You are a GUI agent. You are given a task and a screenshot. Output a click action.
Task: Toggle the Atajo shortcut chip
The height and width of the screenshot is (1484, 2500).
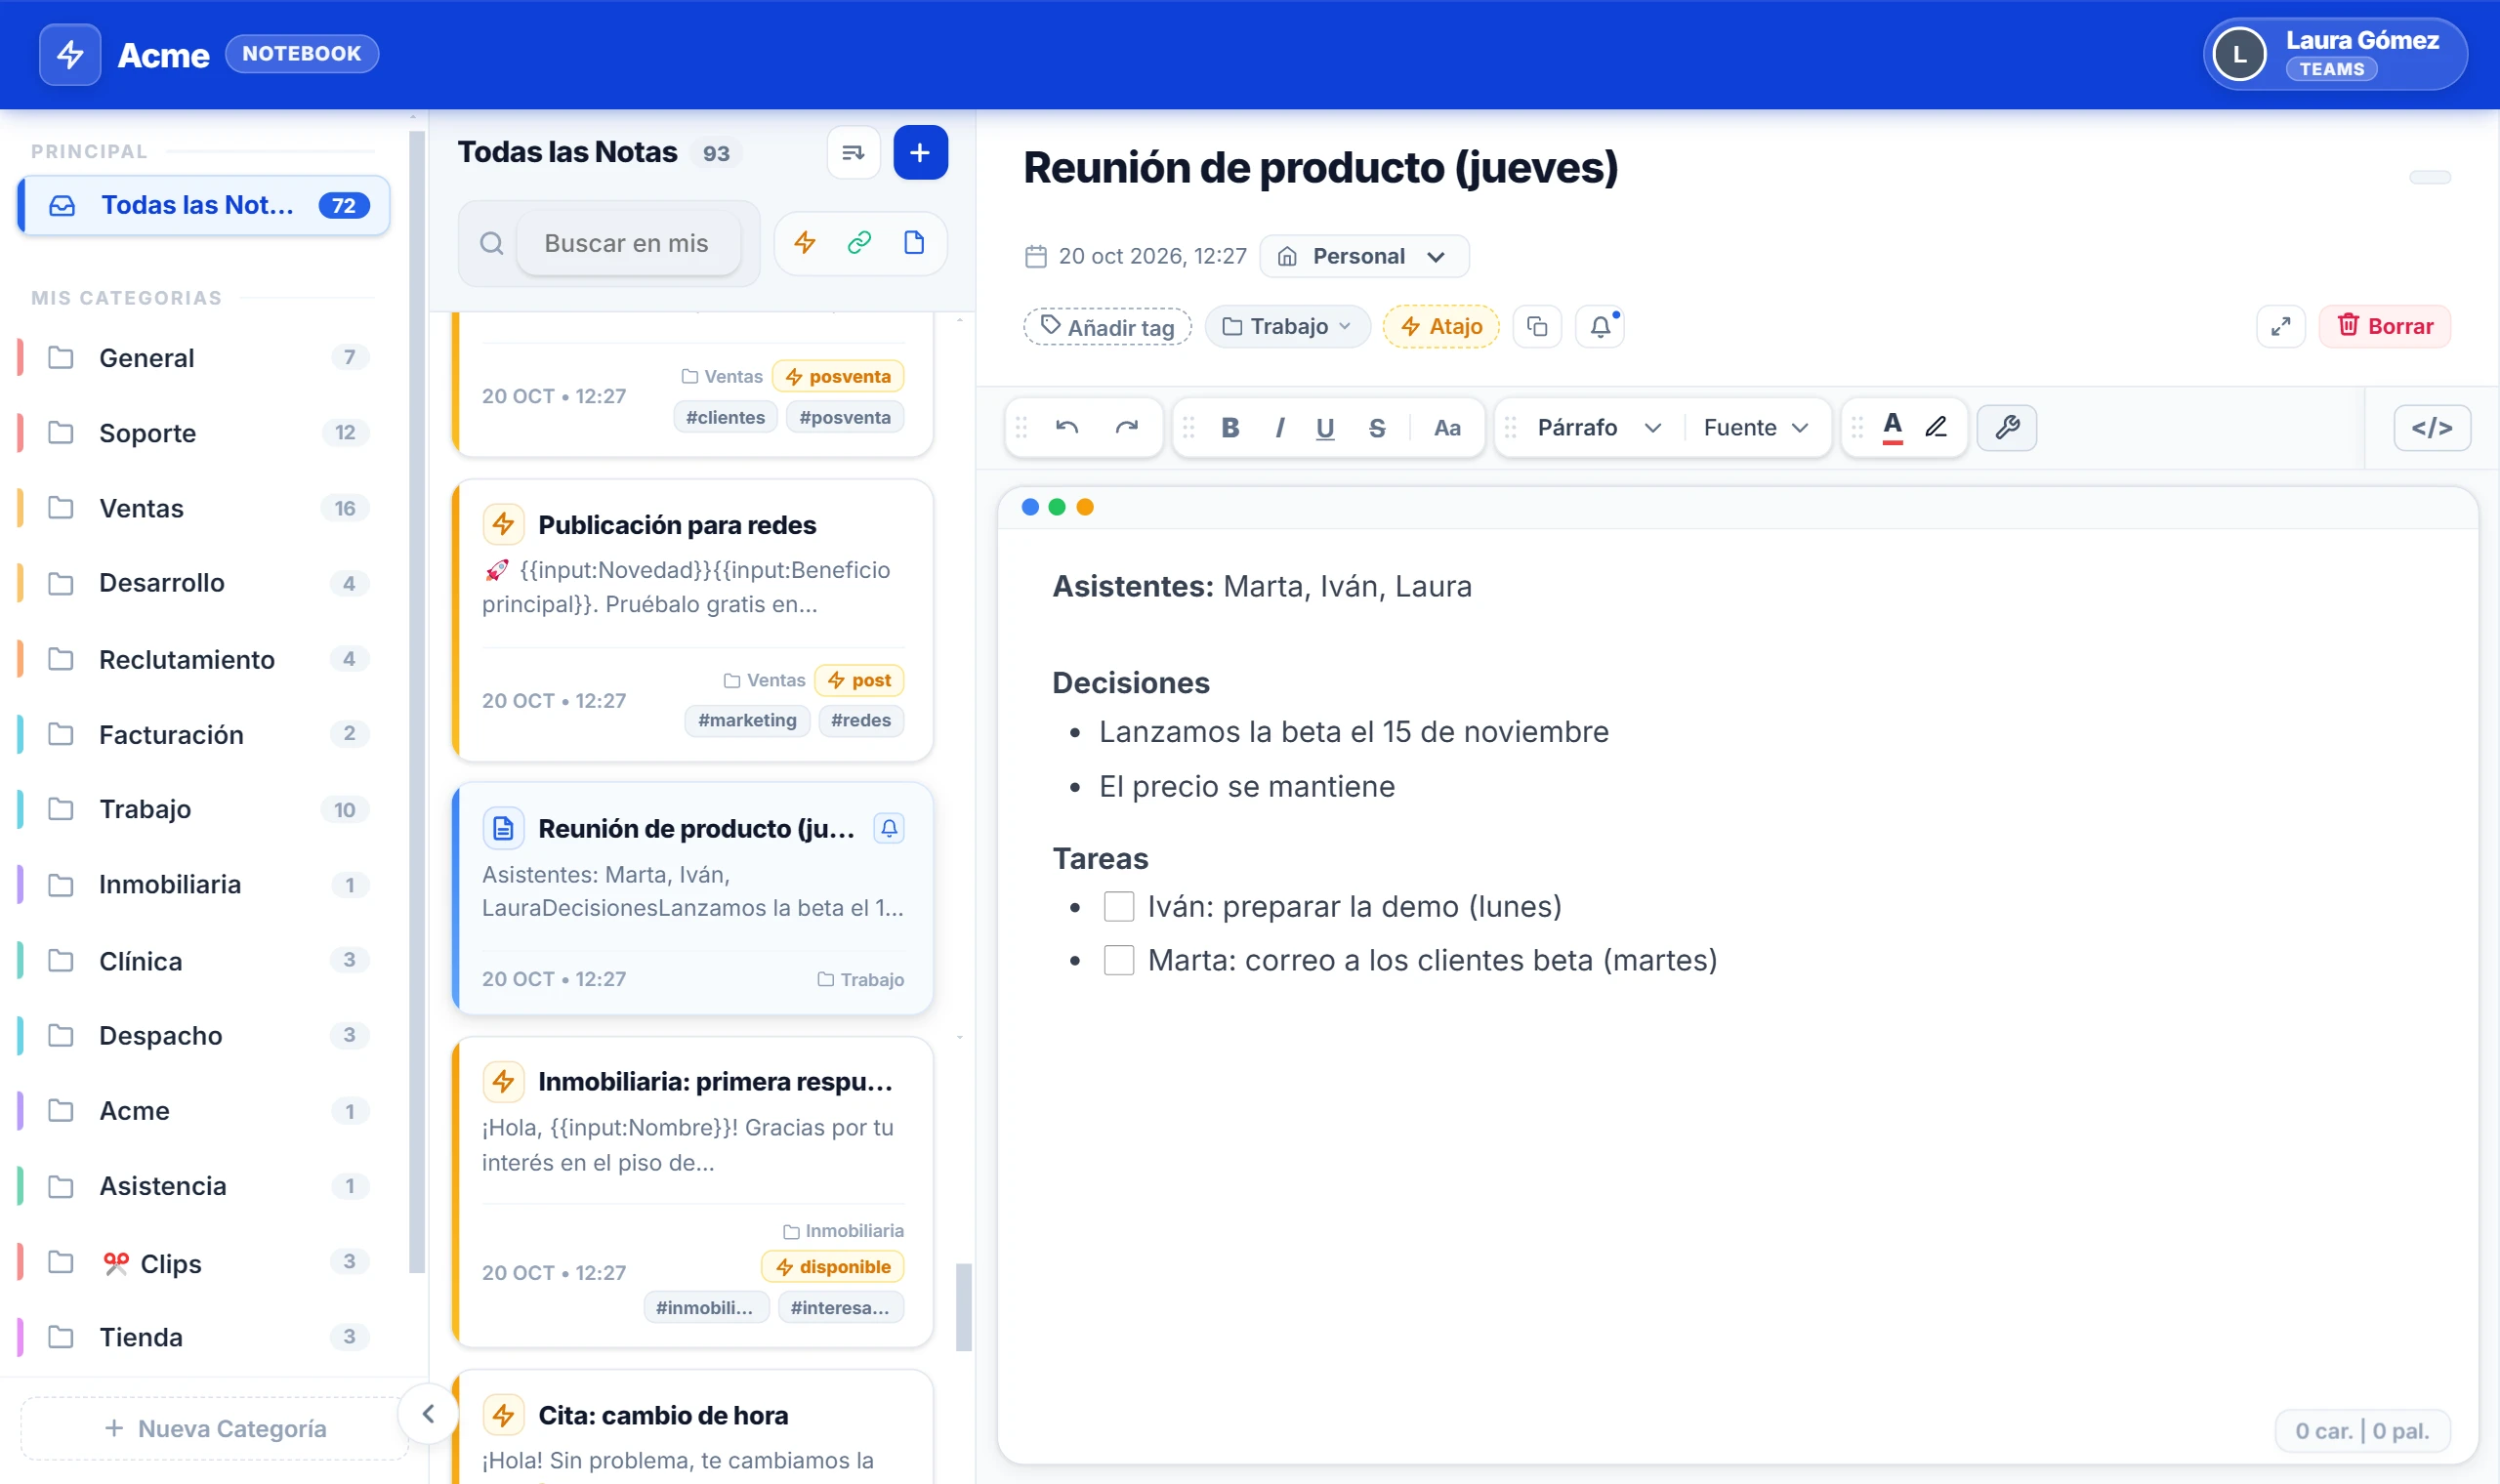(1441, 327)
